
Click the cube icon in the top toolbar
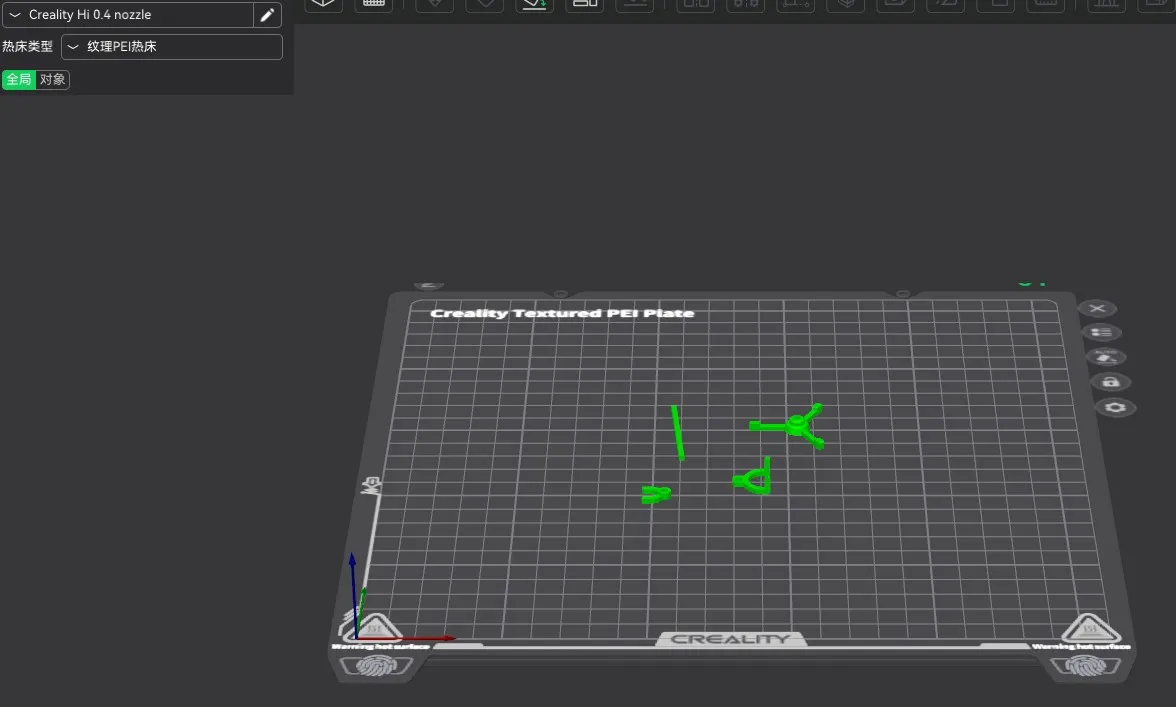click(x=323, y=4)
